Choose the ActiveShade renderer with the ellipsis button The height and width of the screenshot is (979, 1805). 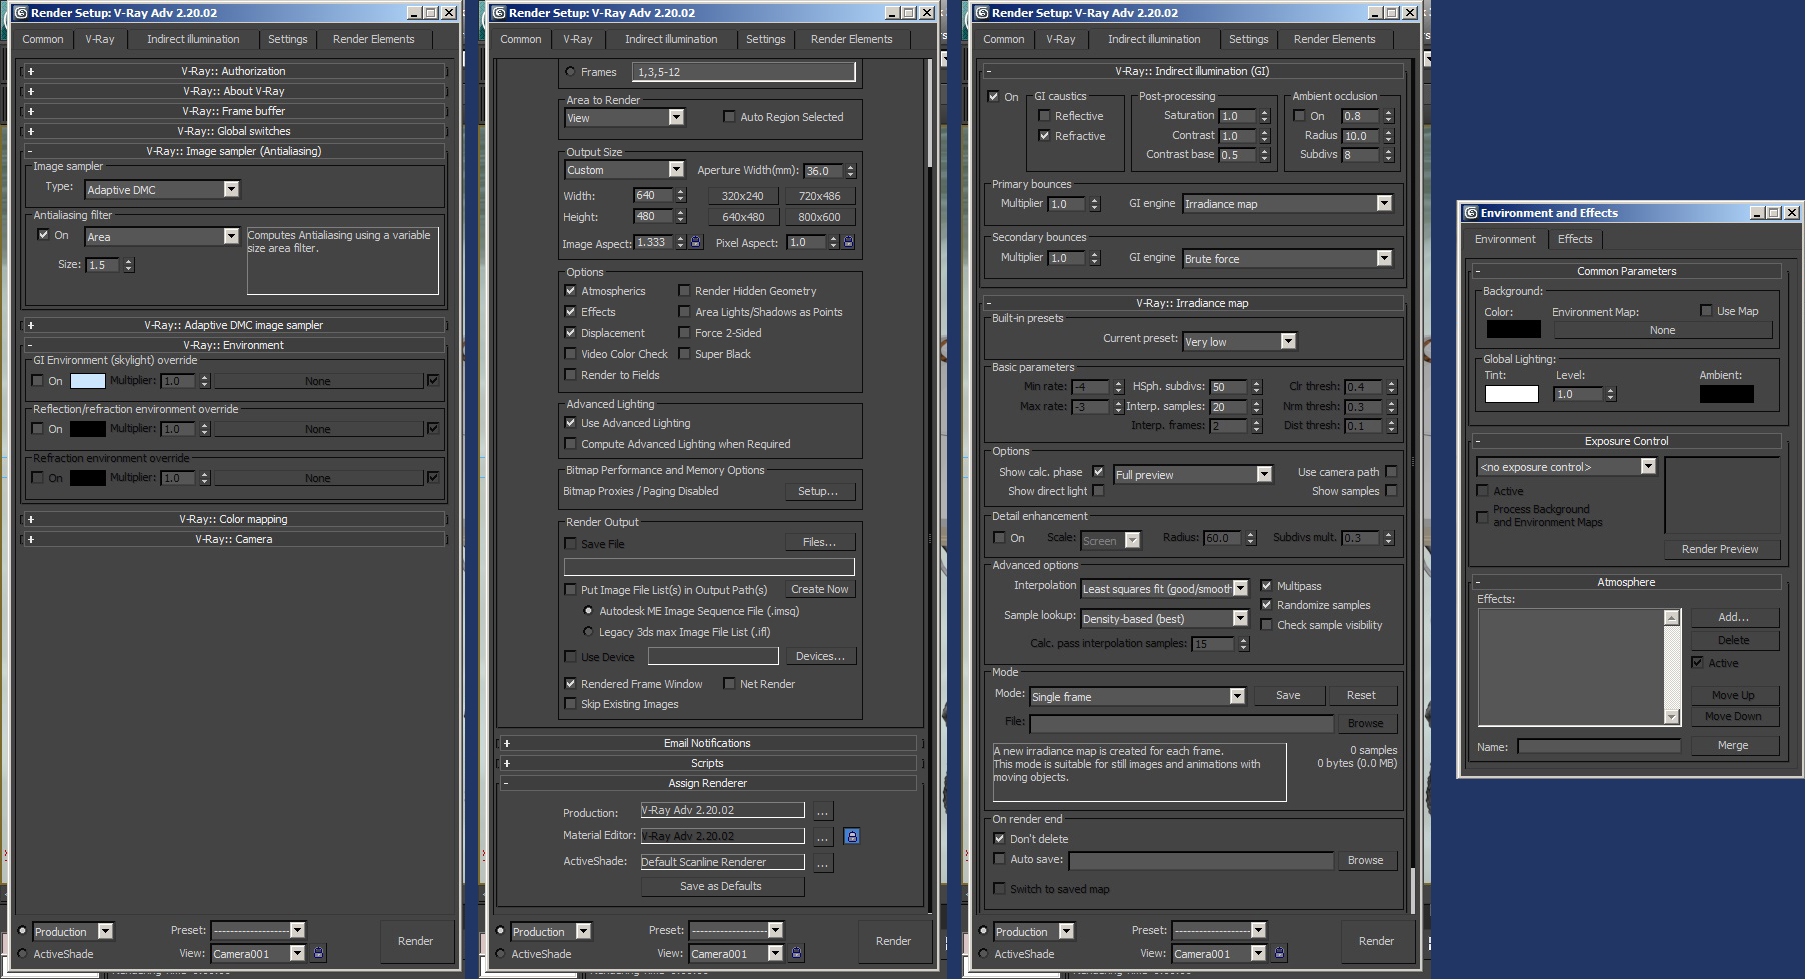(x=823, y=862)
